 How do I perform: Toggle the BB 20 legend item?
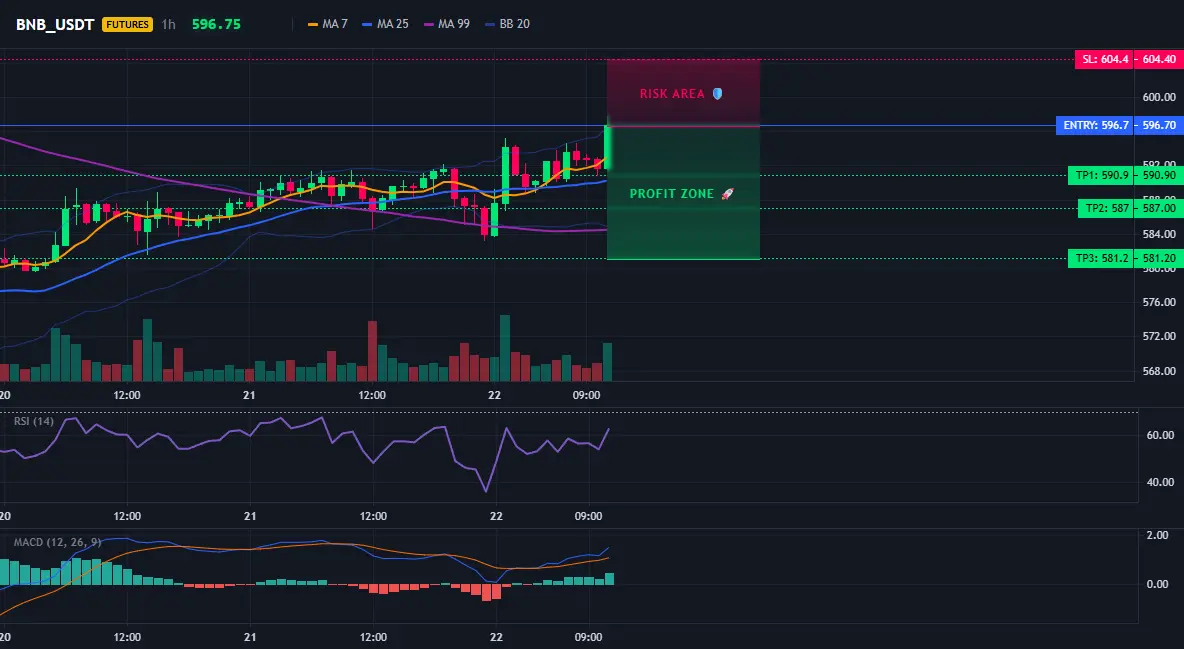pos(507,24)
